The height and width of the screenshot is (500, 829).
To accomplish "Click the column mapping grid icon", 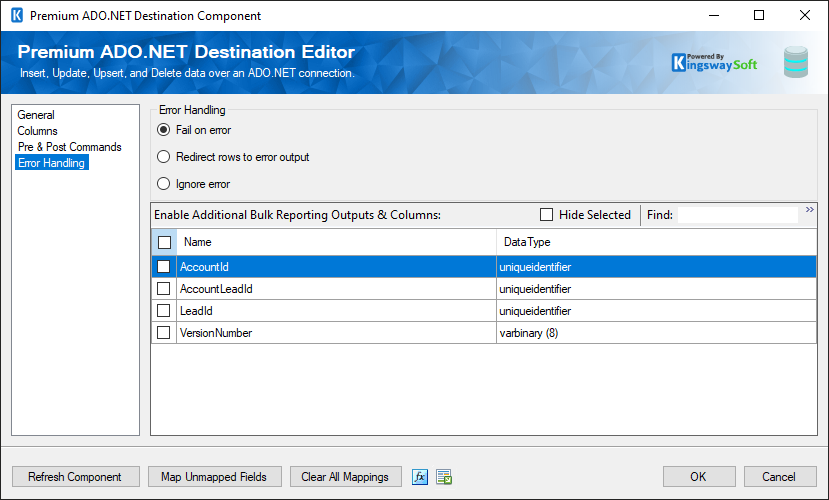I will pos(444,477).
